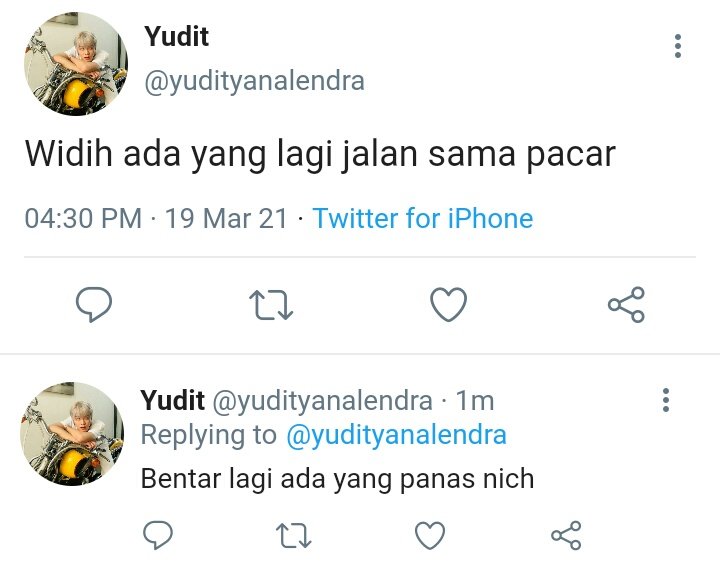
Task: View Yudit's profile picture on main tweet
Action: click(x=76, y=64)
